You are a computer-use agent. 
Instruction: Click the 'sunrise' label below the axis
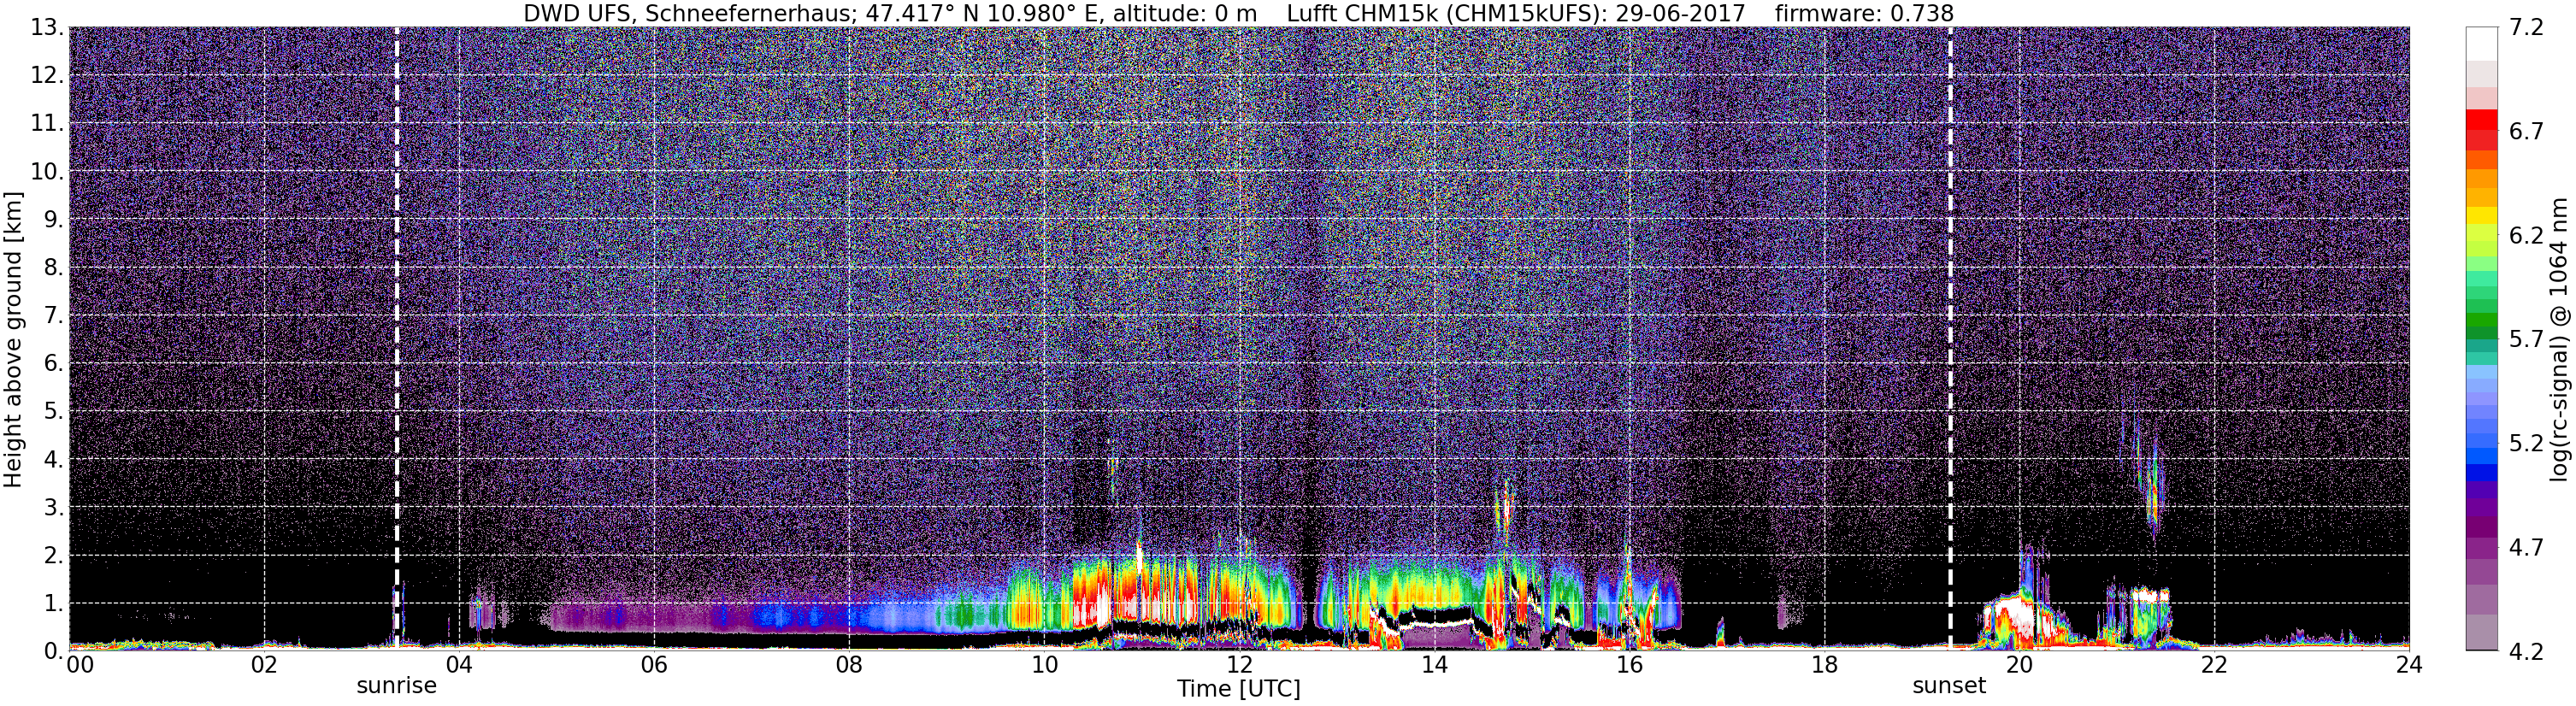(x=397, y=686)
